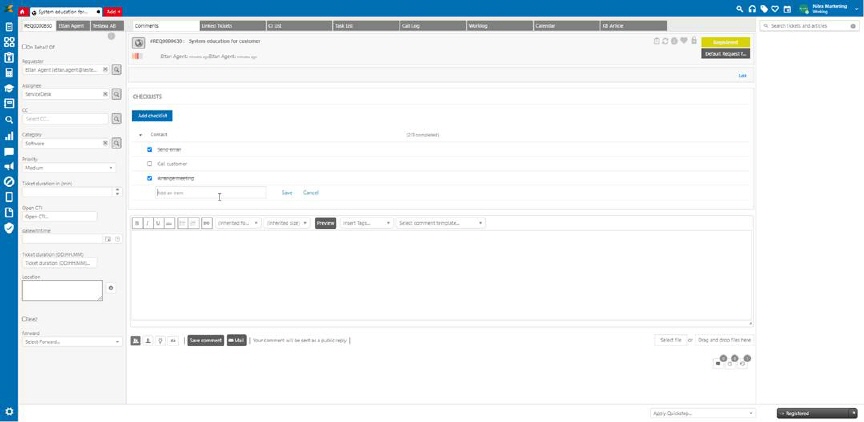Check the Call customer checklist item
This screenshot has height=422, width=864.
(x=149, y=163)
